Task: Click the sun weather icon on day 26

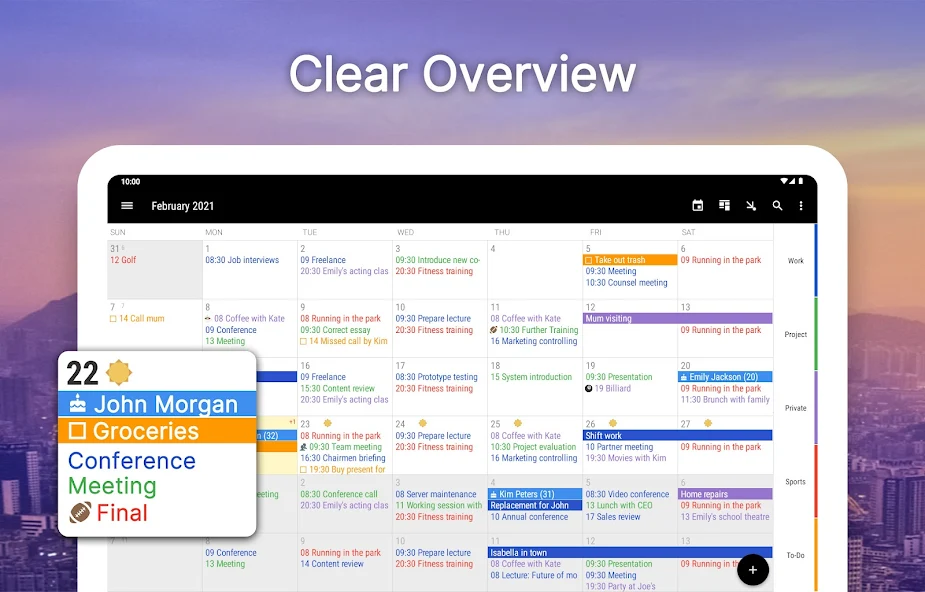Action: coord(613,423)
